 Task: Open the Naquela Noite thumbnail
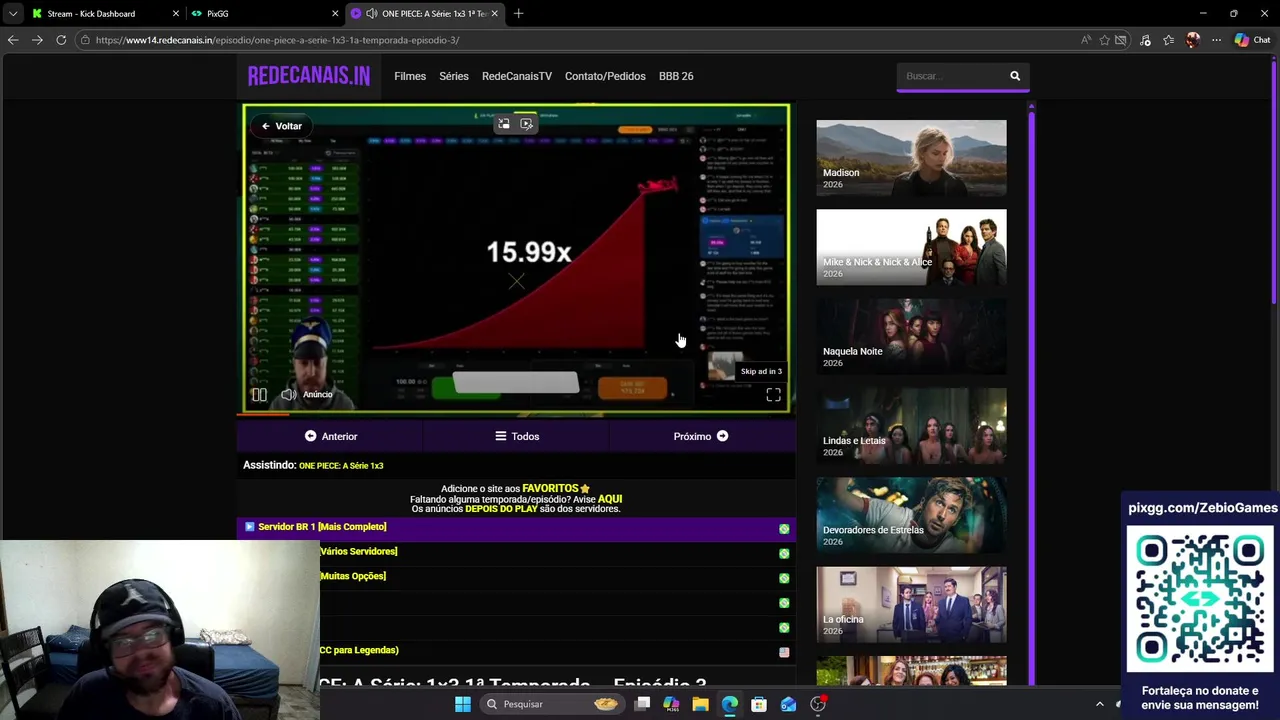pos(911,337)
